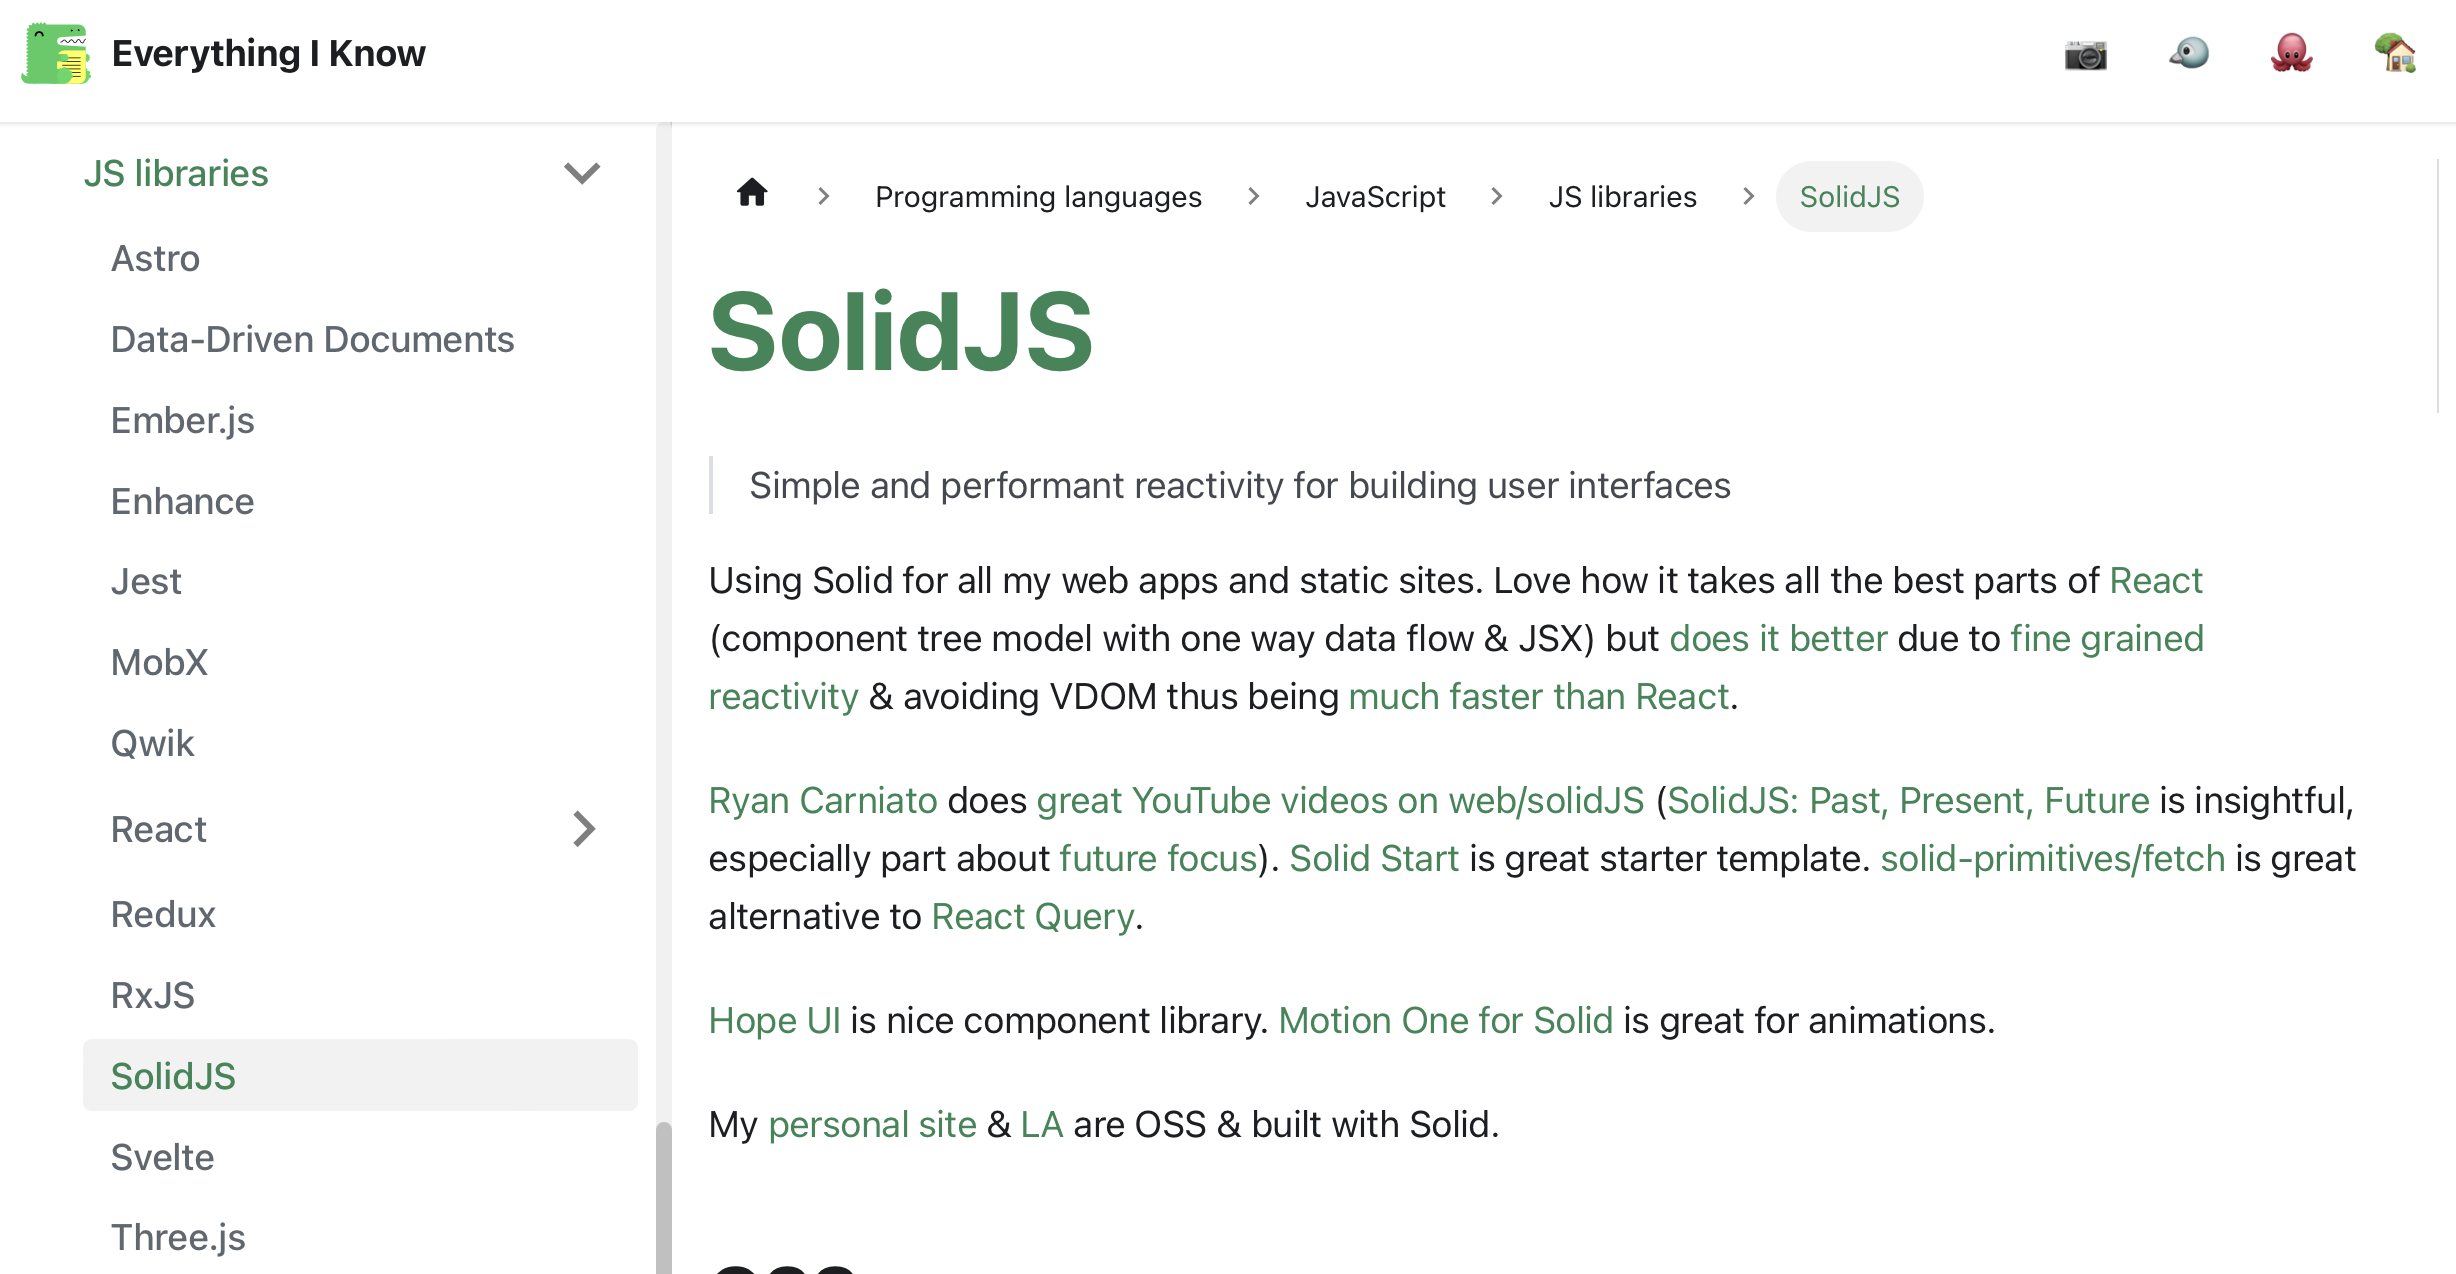Screen dimensions: 2456x1274
Task: Open the Ryan Carniato link
Action: pos(822,800)
